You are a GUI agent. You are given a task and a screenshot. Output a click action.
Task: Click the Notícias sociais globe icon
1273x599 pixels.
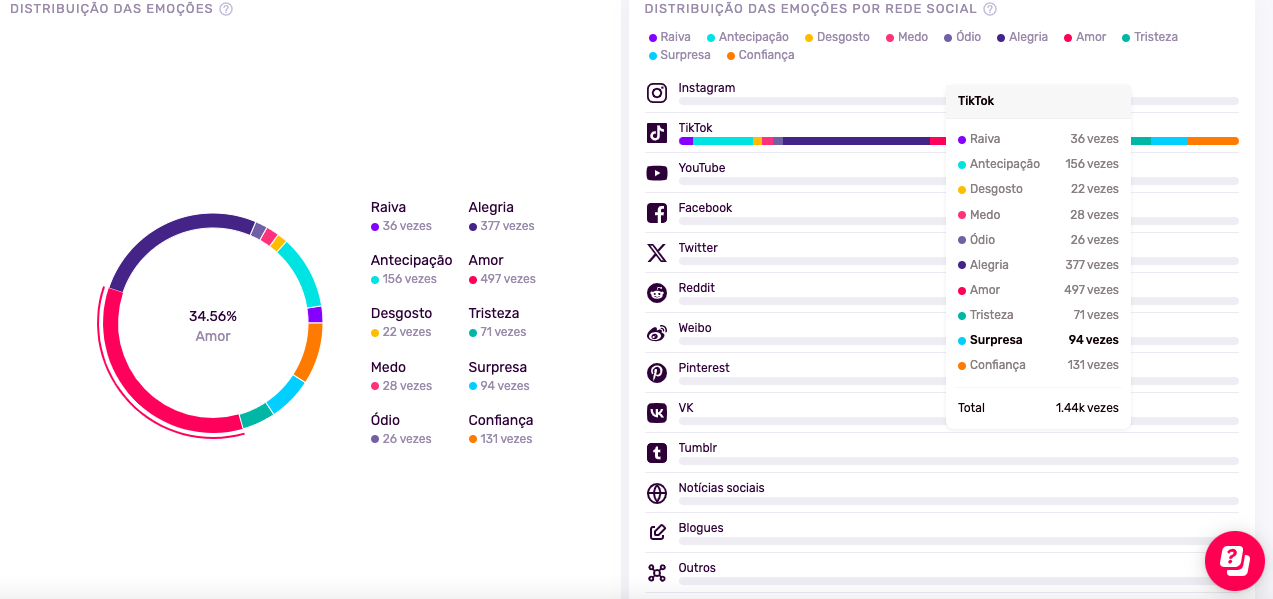click(657, 493)
